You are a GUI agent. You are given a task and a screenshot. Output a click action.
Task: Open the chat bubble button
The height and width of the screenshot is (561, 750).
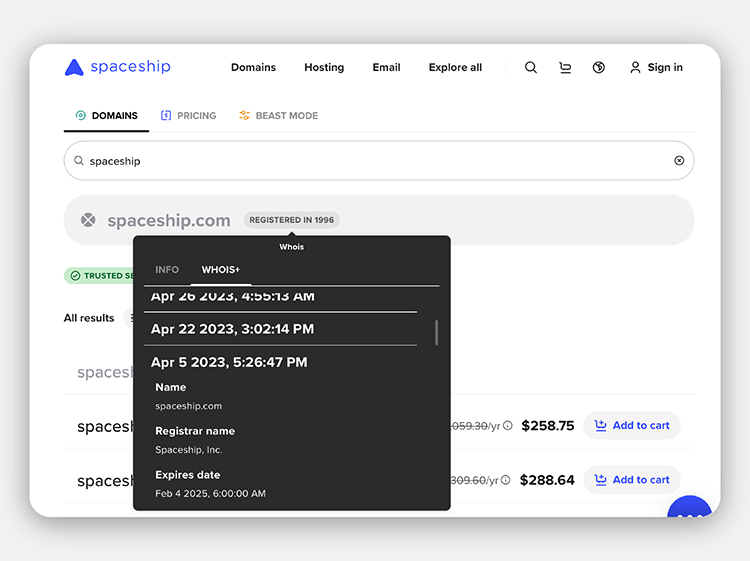click(689, 507)
